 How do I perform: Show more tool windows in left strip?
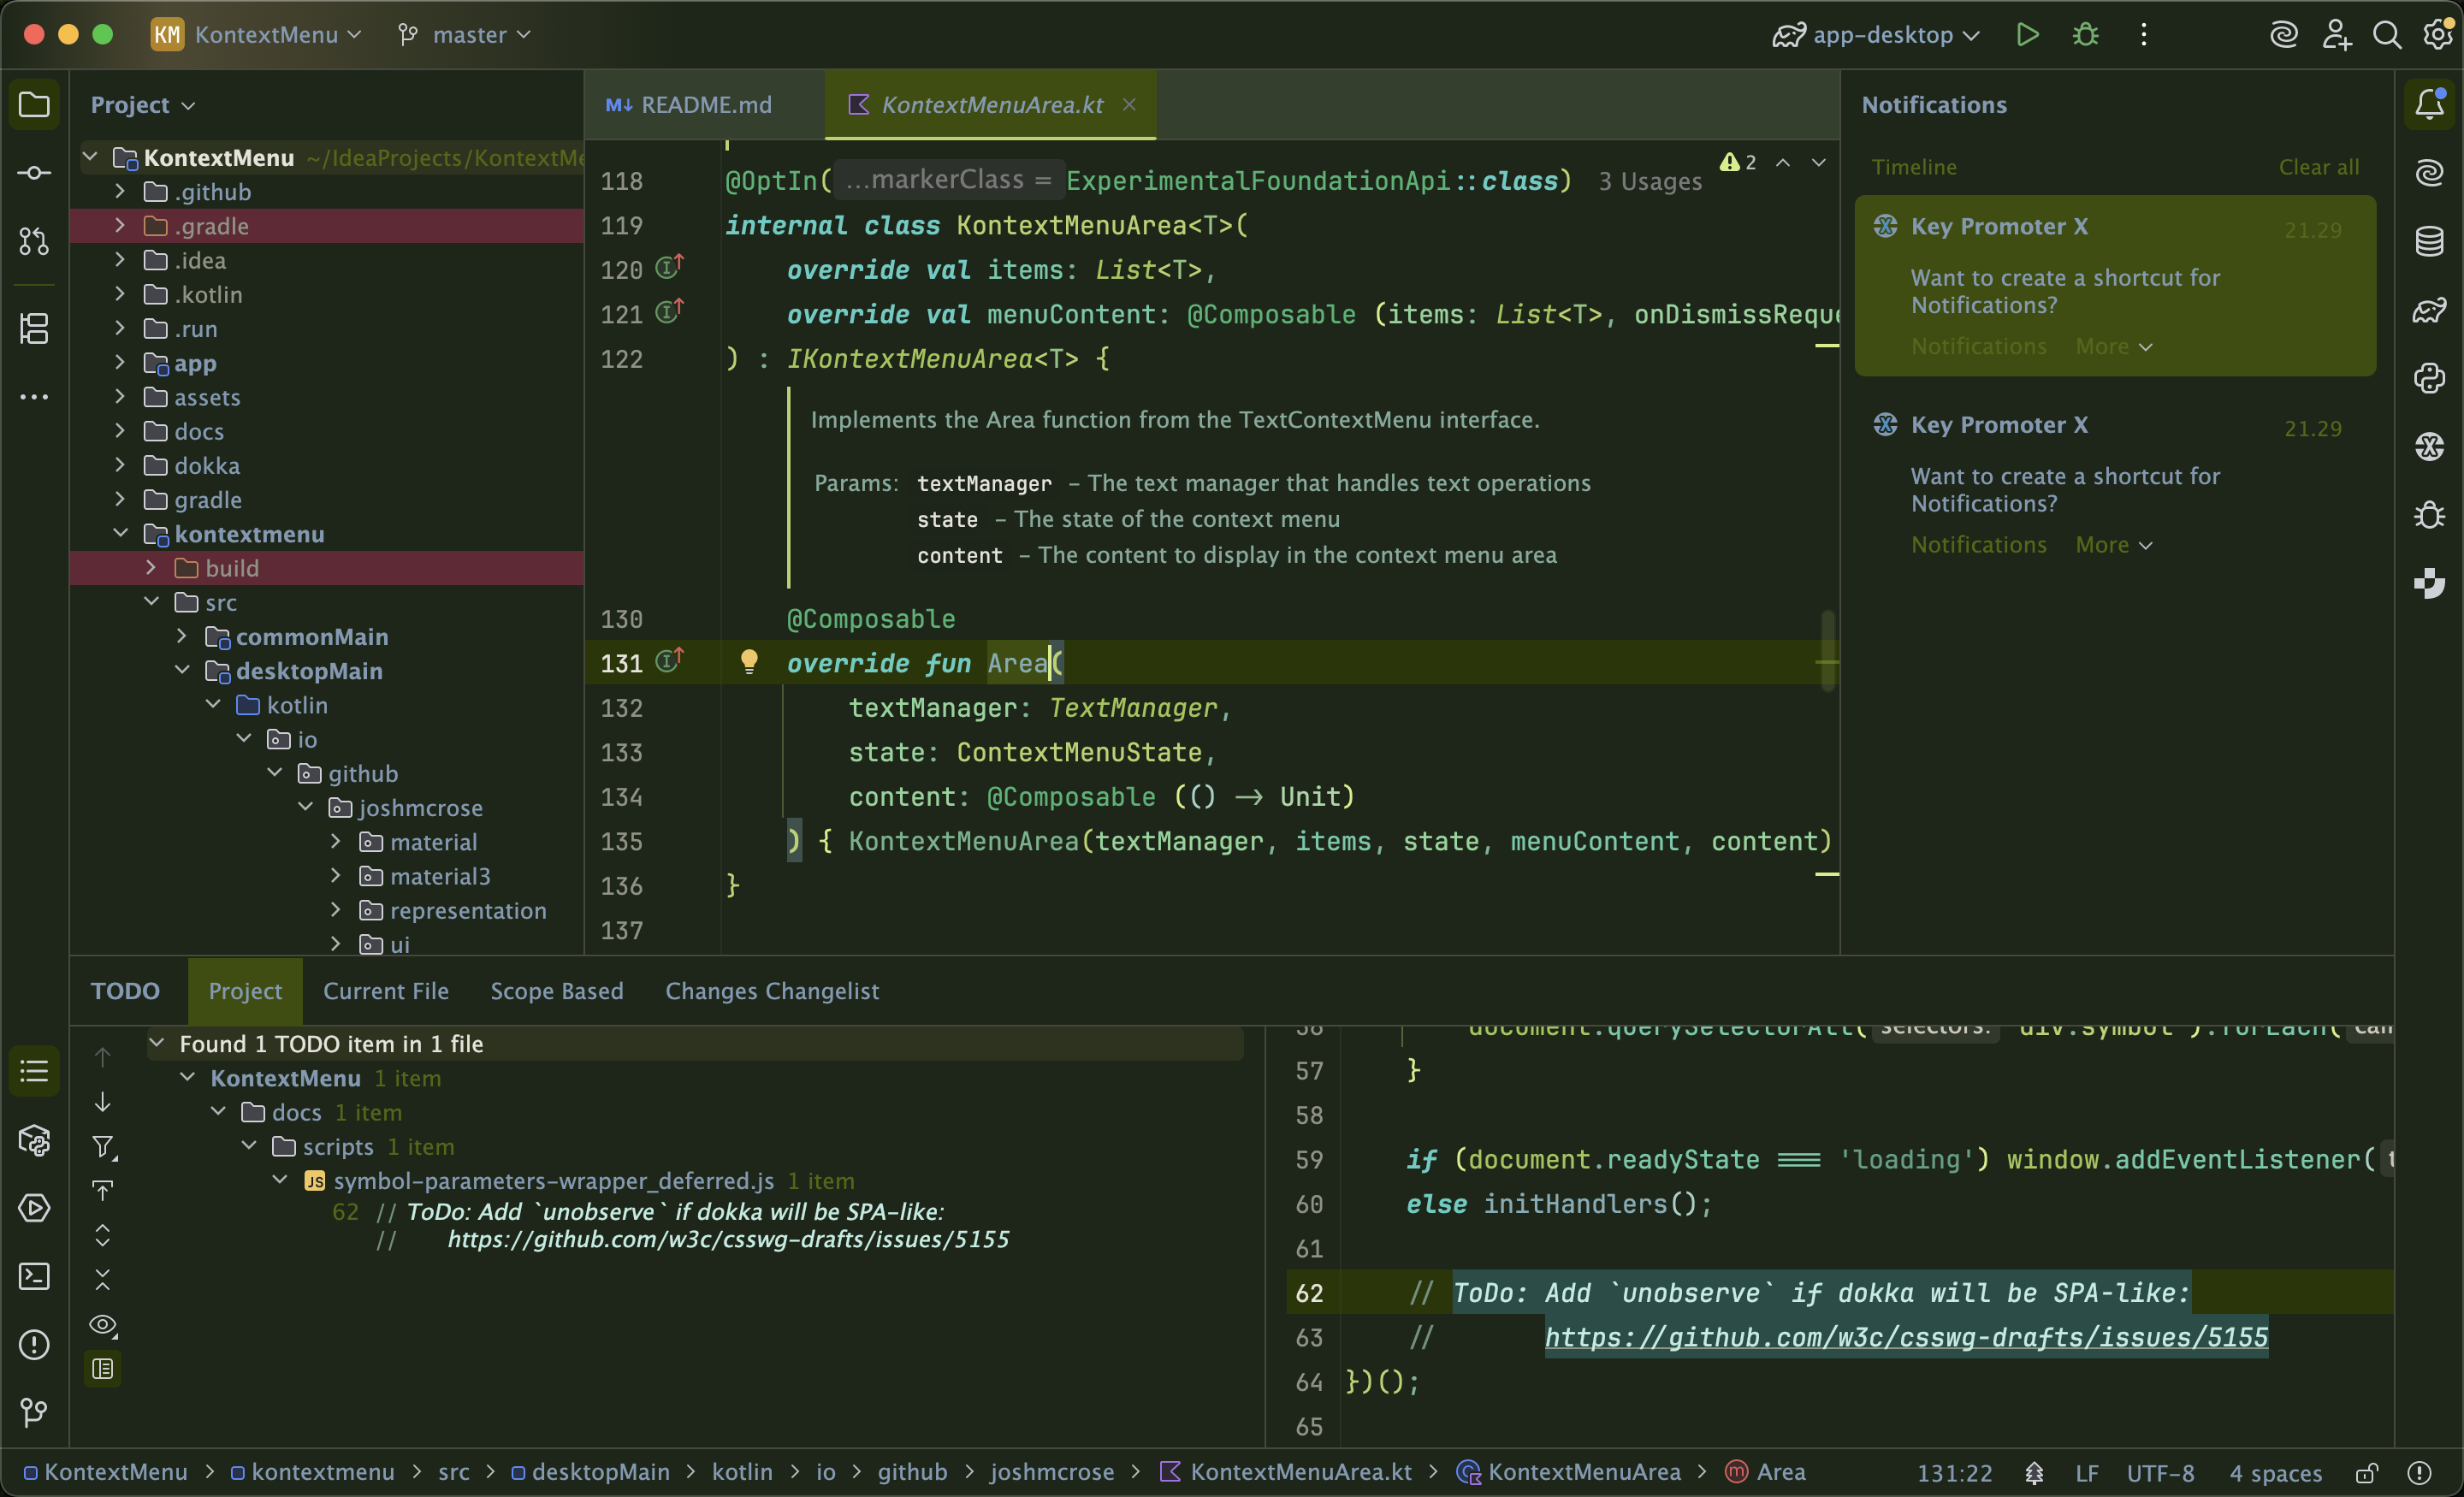pos(34,397)
